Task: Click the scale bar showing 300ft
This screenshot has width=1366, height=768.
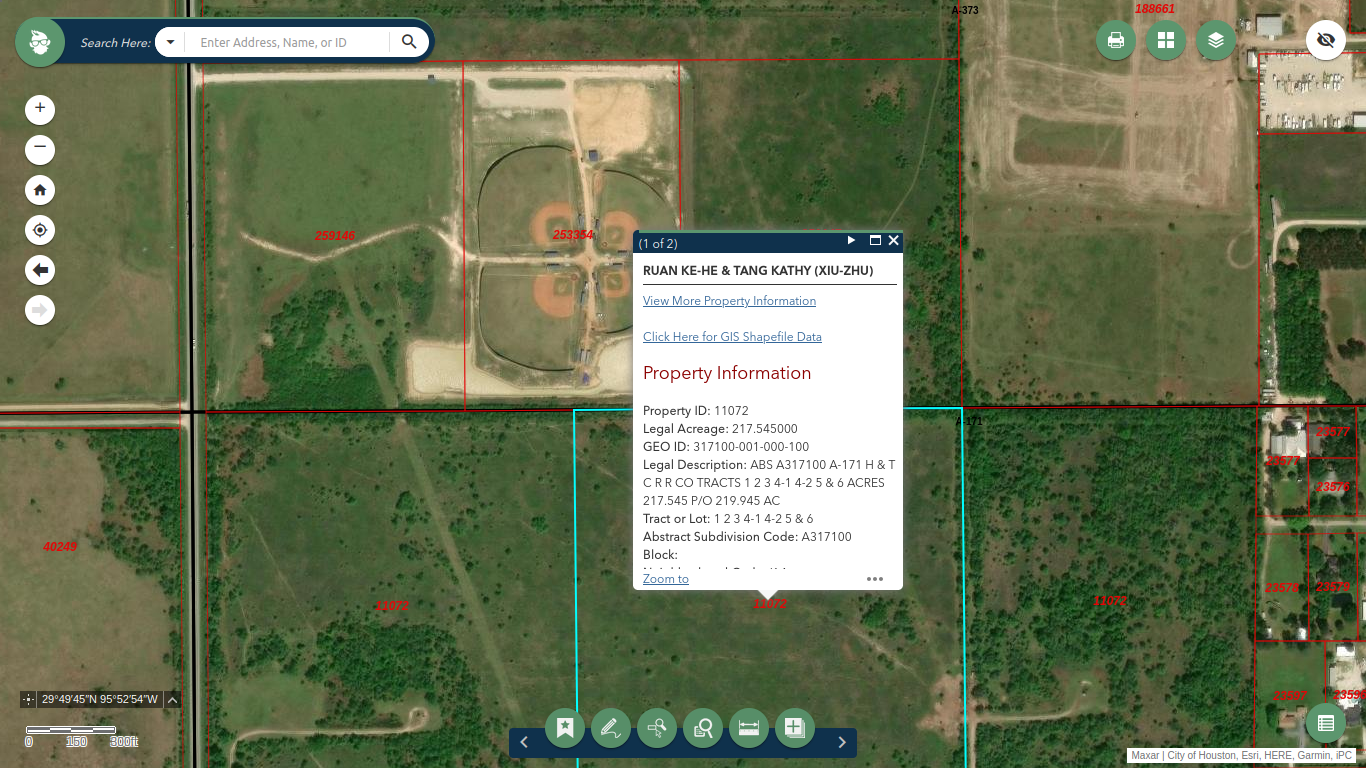Action: (x=82, y=736)
